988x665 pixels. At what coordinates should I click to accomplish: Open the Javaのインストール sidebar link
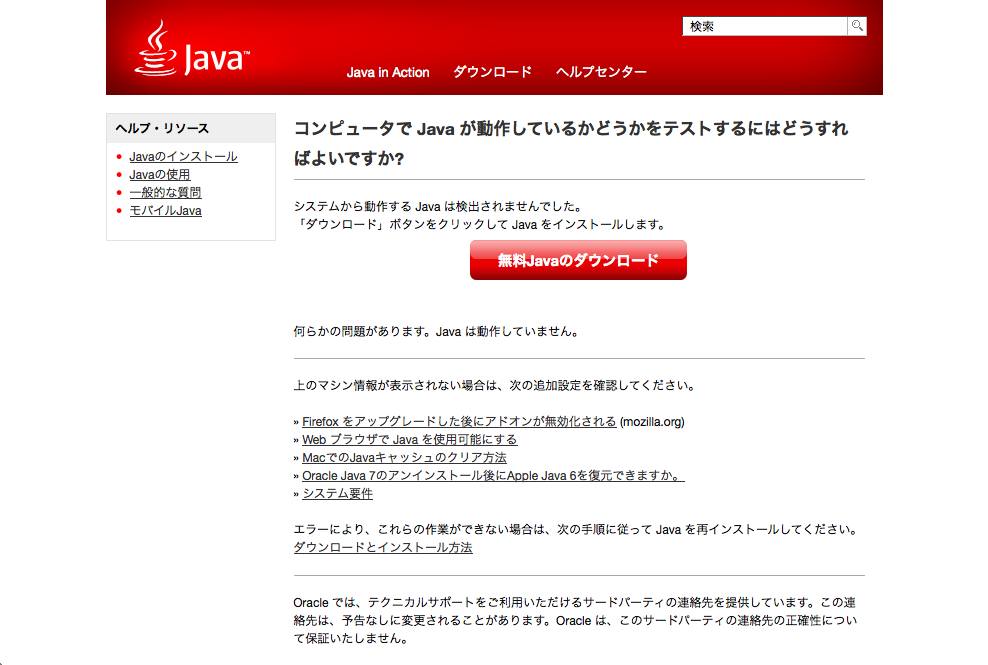coord(183,157)
